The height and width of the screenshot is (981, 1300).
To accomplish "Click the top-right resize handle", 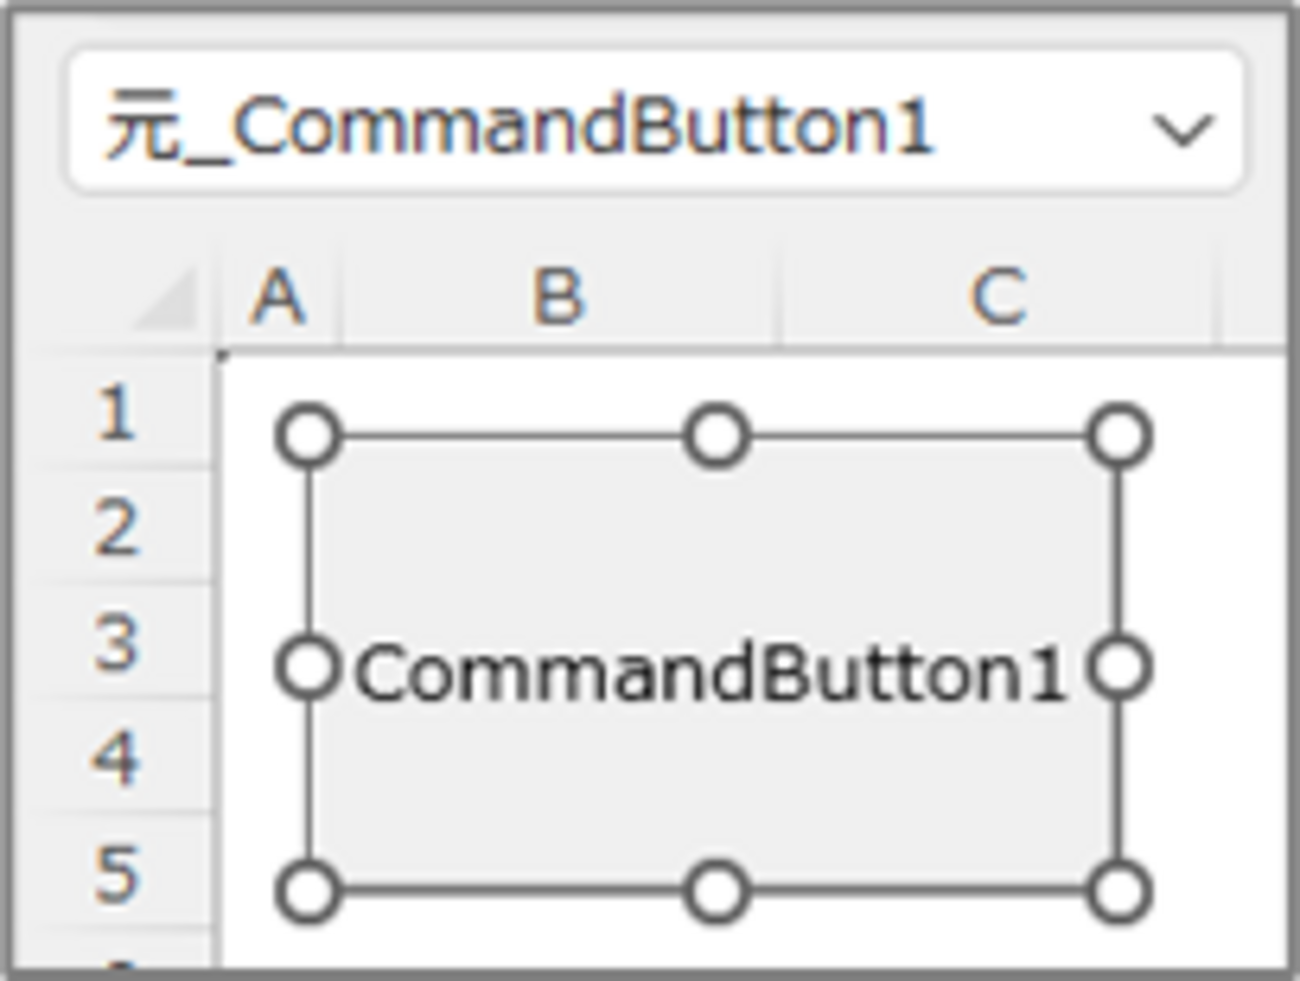I will coord(1120,436).
